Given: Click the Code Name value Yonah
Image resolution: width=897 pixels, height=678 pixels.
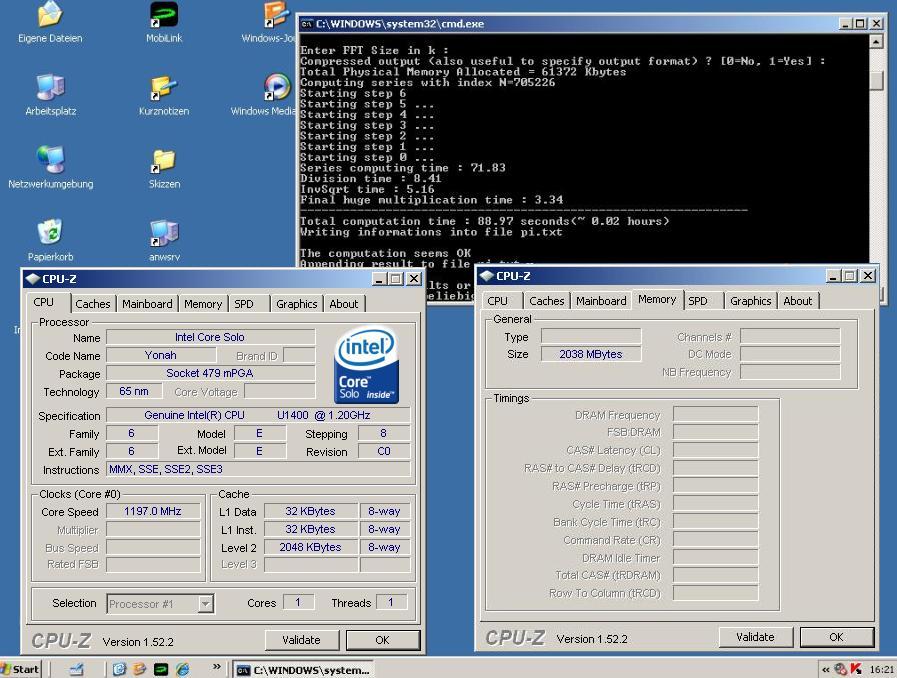Looking at the screenshot, I should (x=160, y=355).
